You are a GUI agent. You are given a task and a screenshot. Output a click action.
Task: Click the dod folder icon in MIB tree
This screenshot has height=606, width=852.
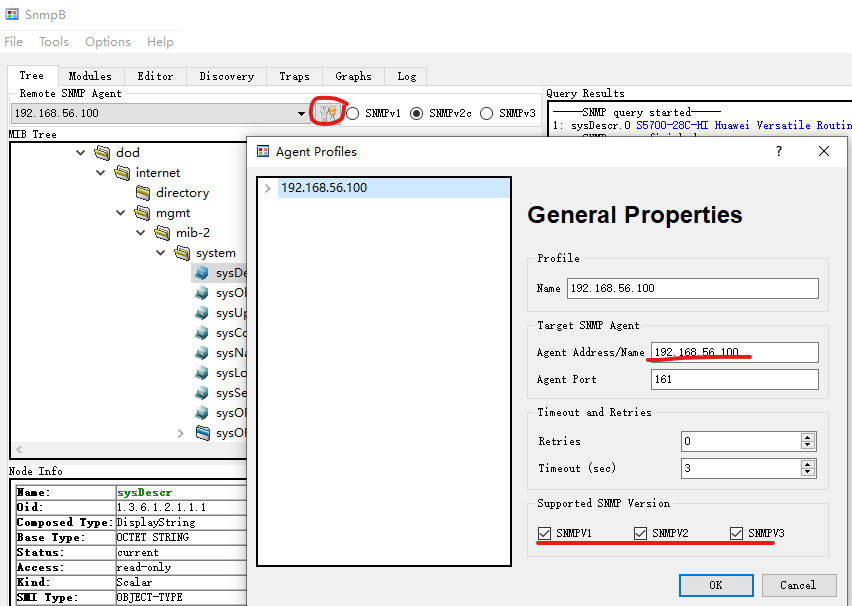(x=102, y=153)
